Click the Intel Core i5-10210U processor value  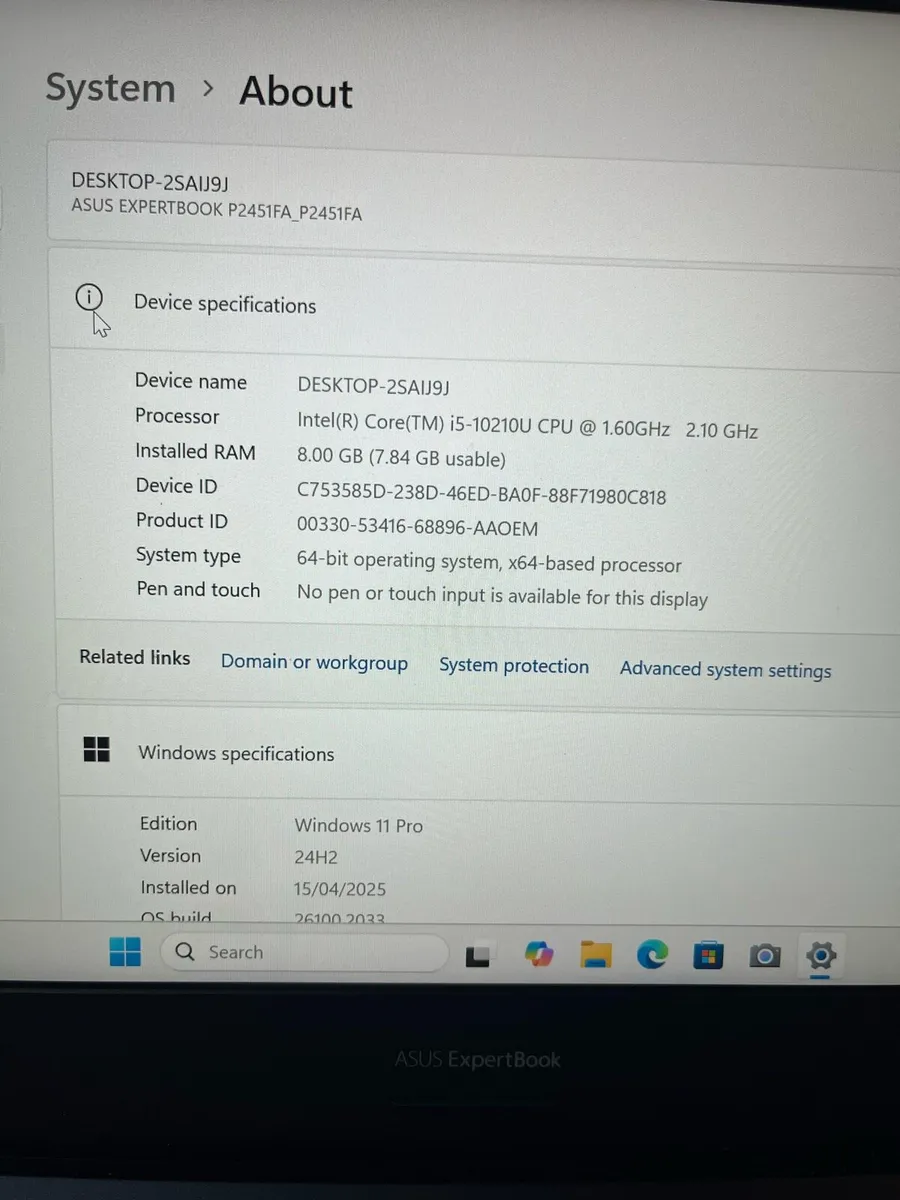tap(527, 425)
